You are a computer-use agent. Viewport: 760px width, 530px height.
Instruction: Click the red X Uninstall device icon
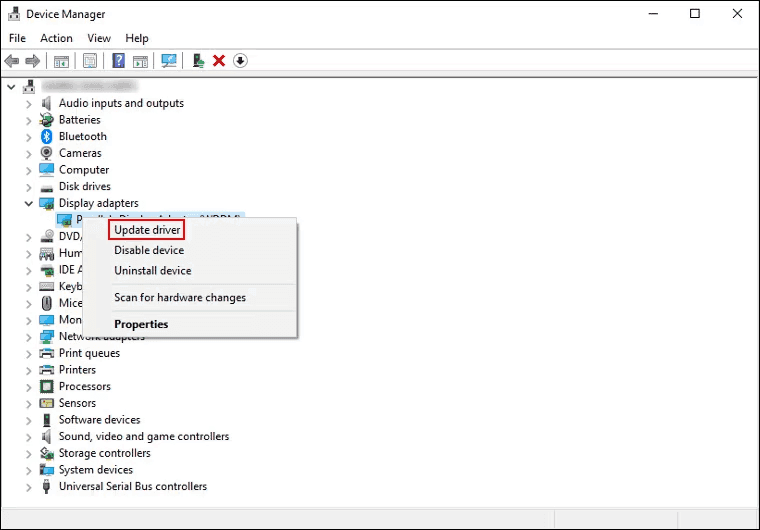pos(219,61)
